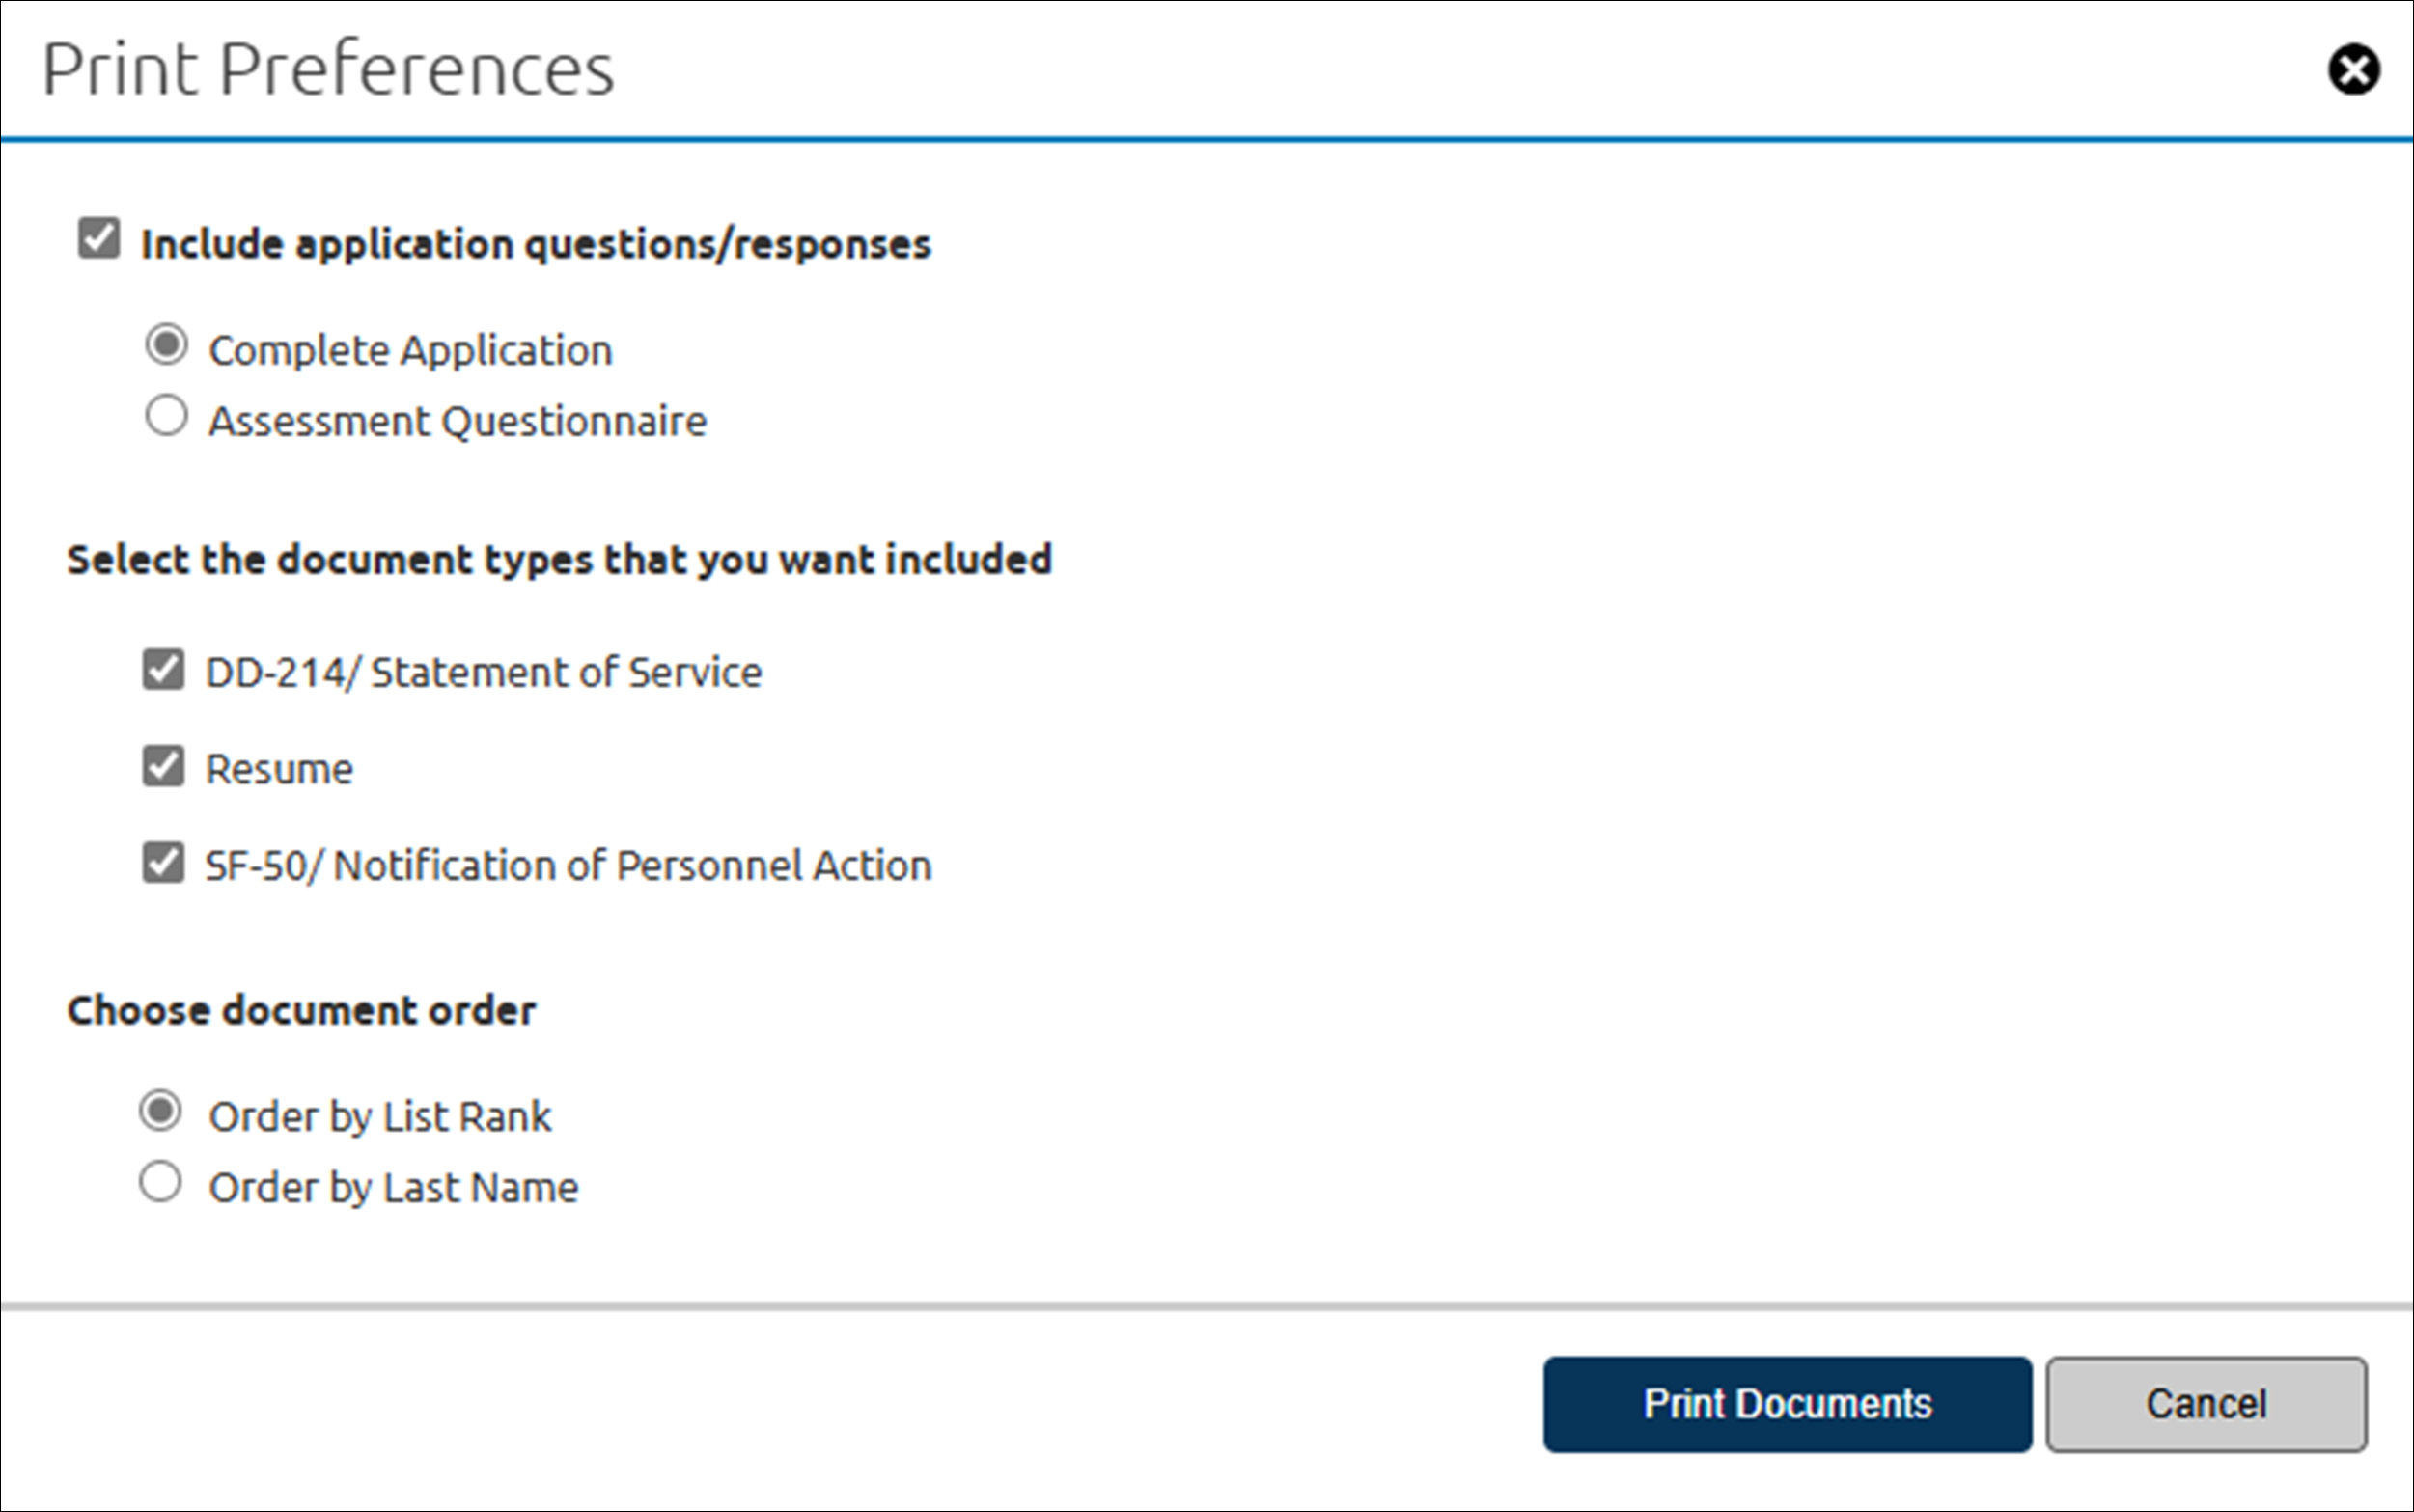The height and width of the screenshot is (1512, 2414).
Task: Click the Select the document types heading
Action: tap(559, 559)
